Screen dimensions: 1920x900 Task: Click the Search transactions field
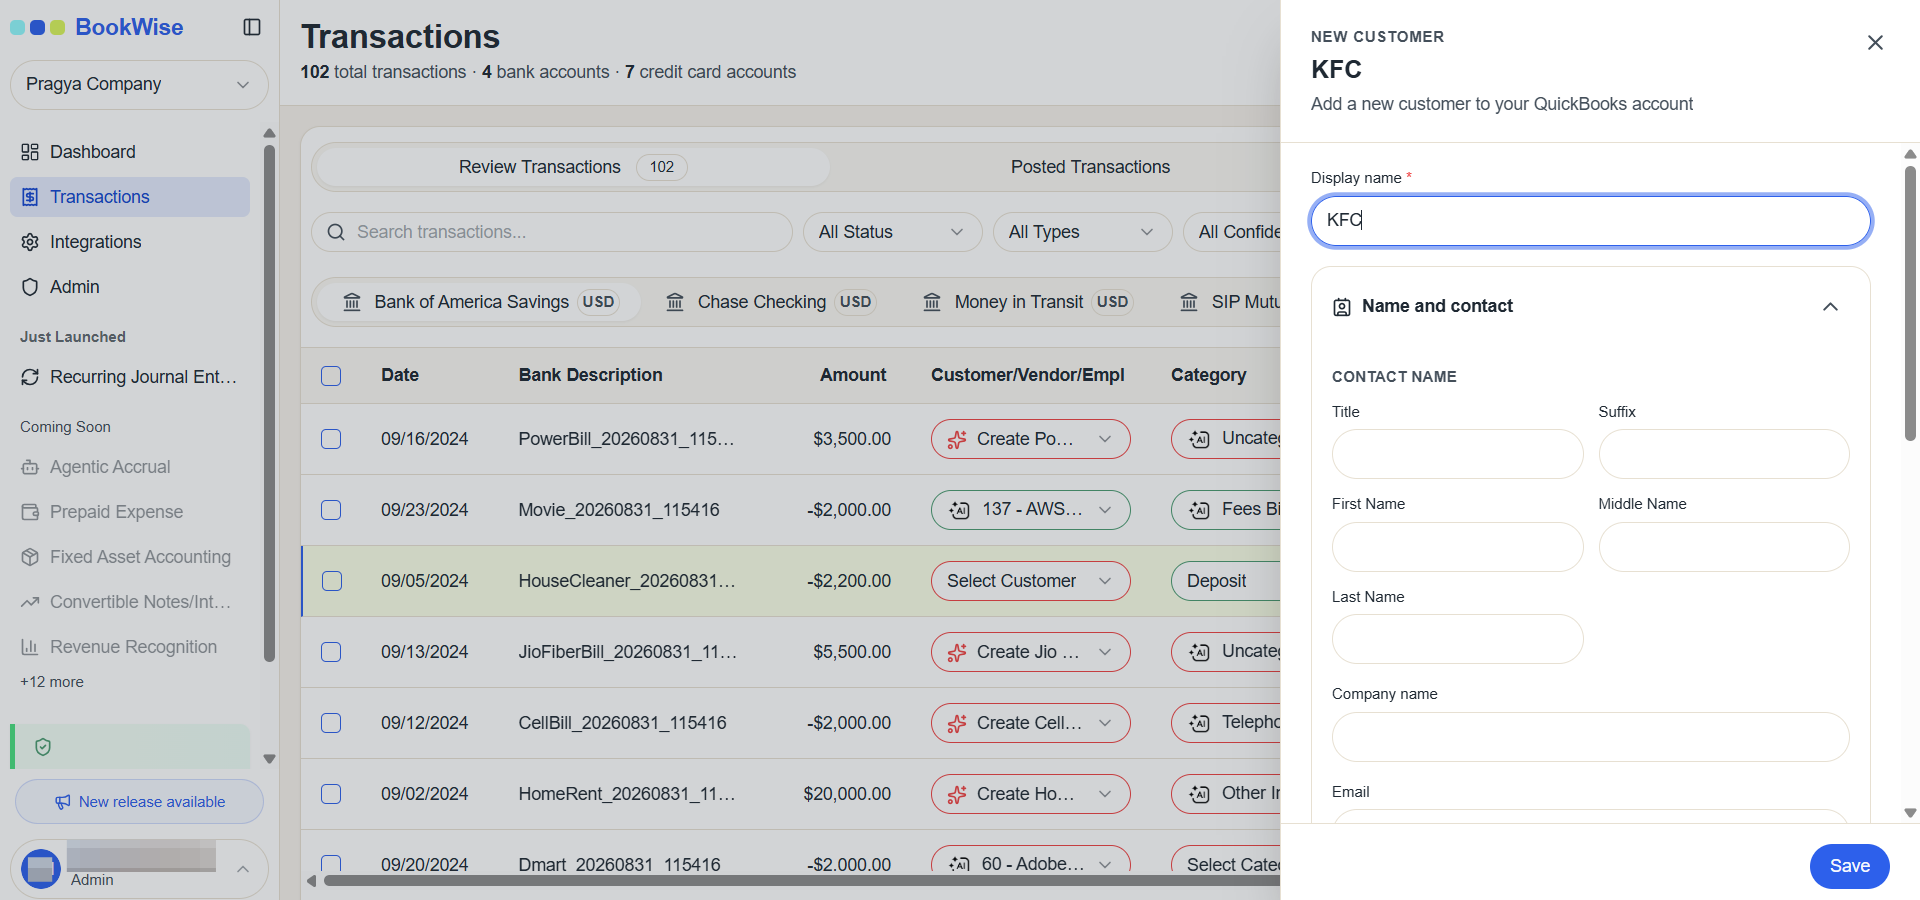[x=552, y=232]
